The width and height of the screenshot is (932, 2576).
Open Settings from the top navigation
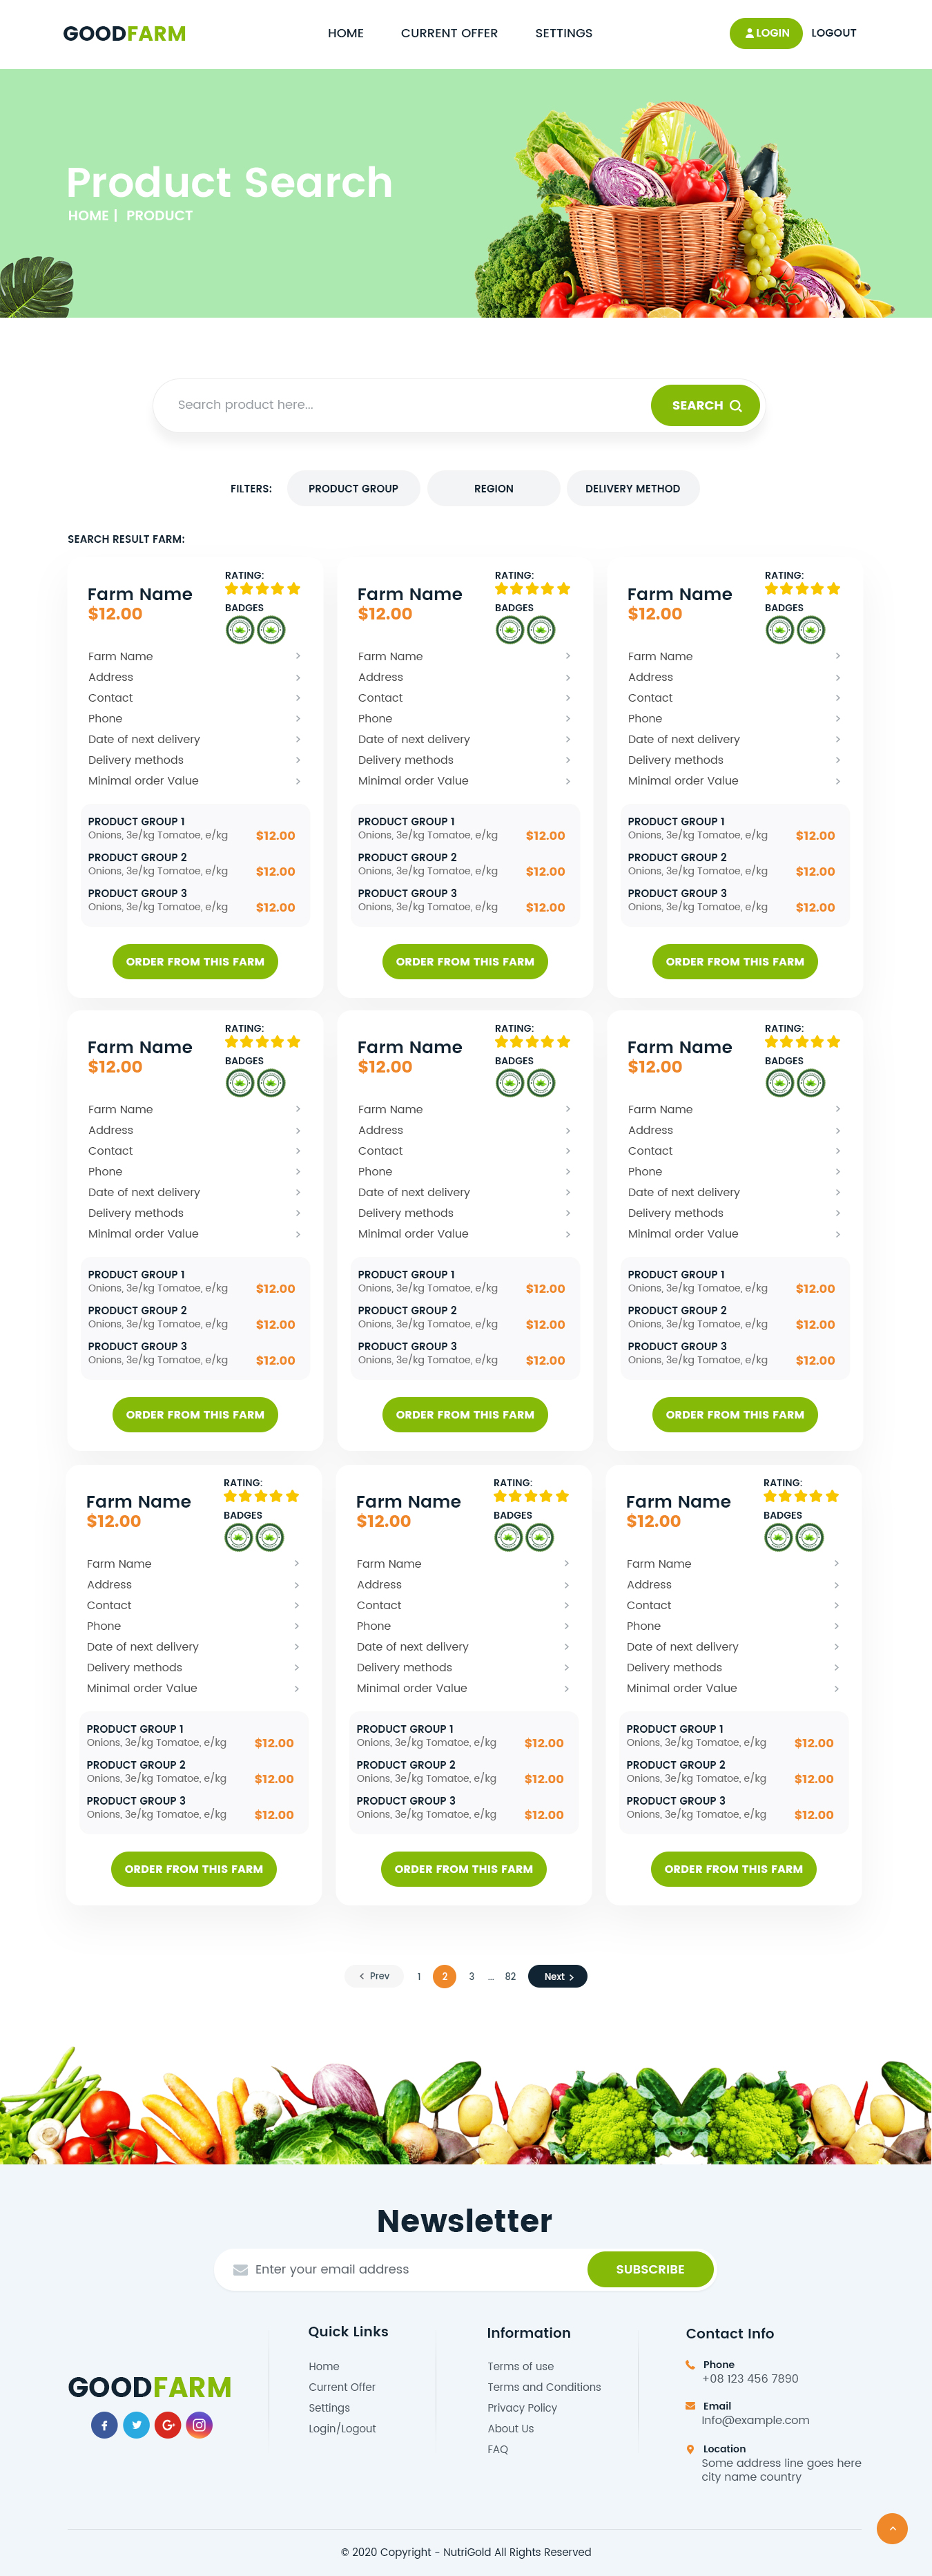pos(563,34)
